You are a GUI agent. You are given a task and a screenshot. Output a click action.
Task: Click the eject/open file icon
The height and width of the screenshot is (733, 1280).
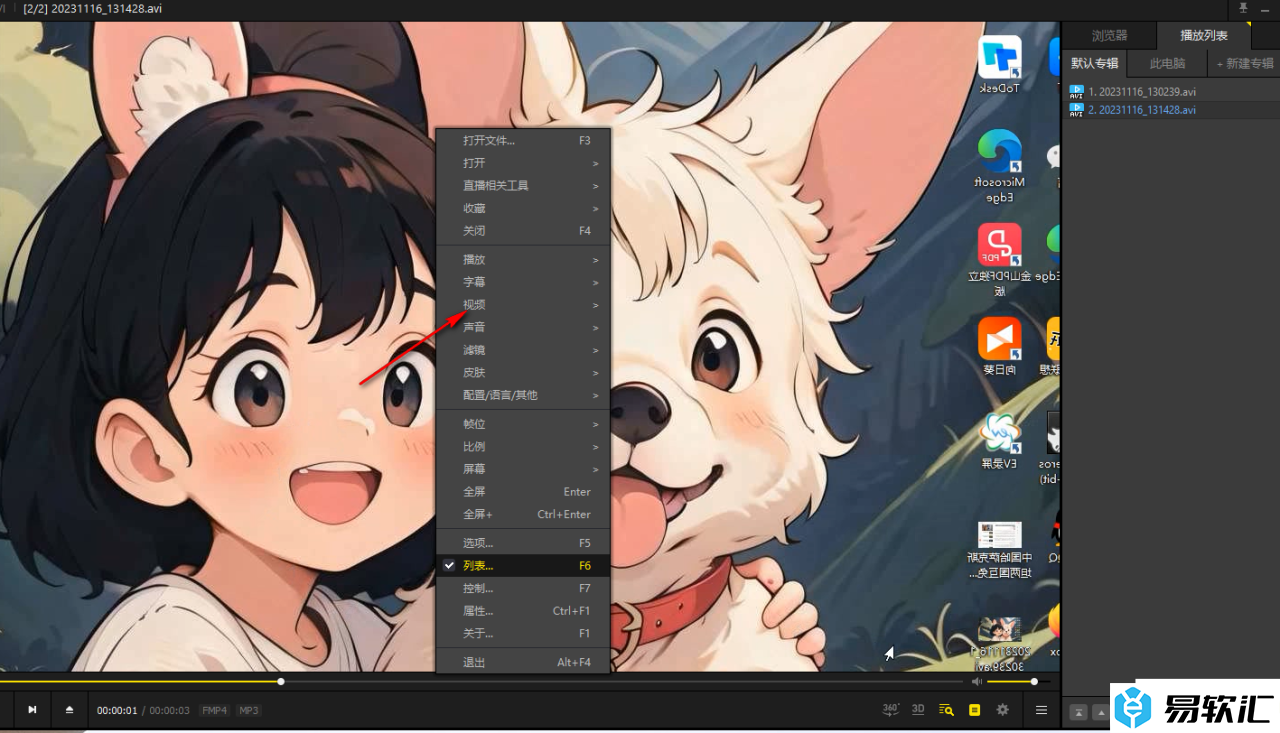point(70,710)
